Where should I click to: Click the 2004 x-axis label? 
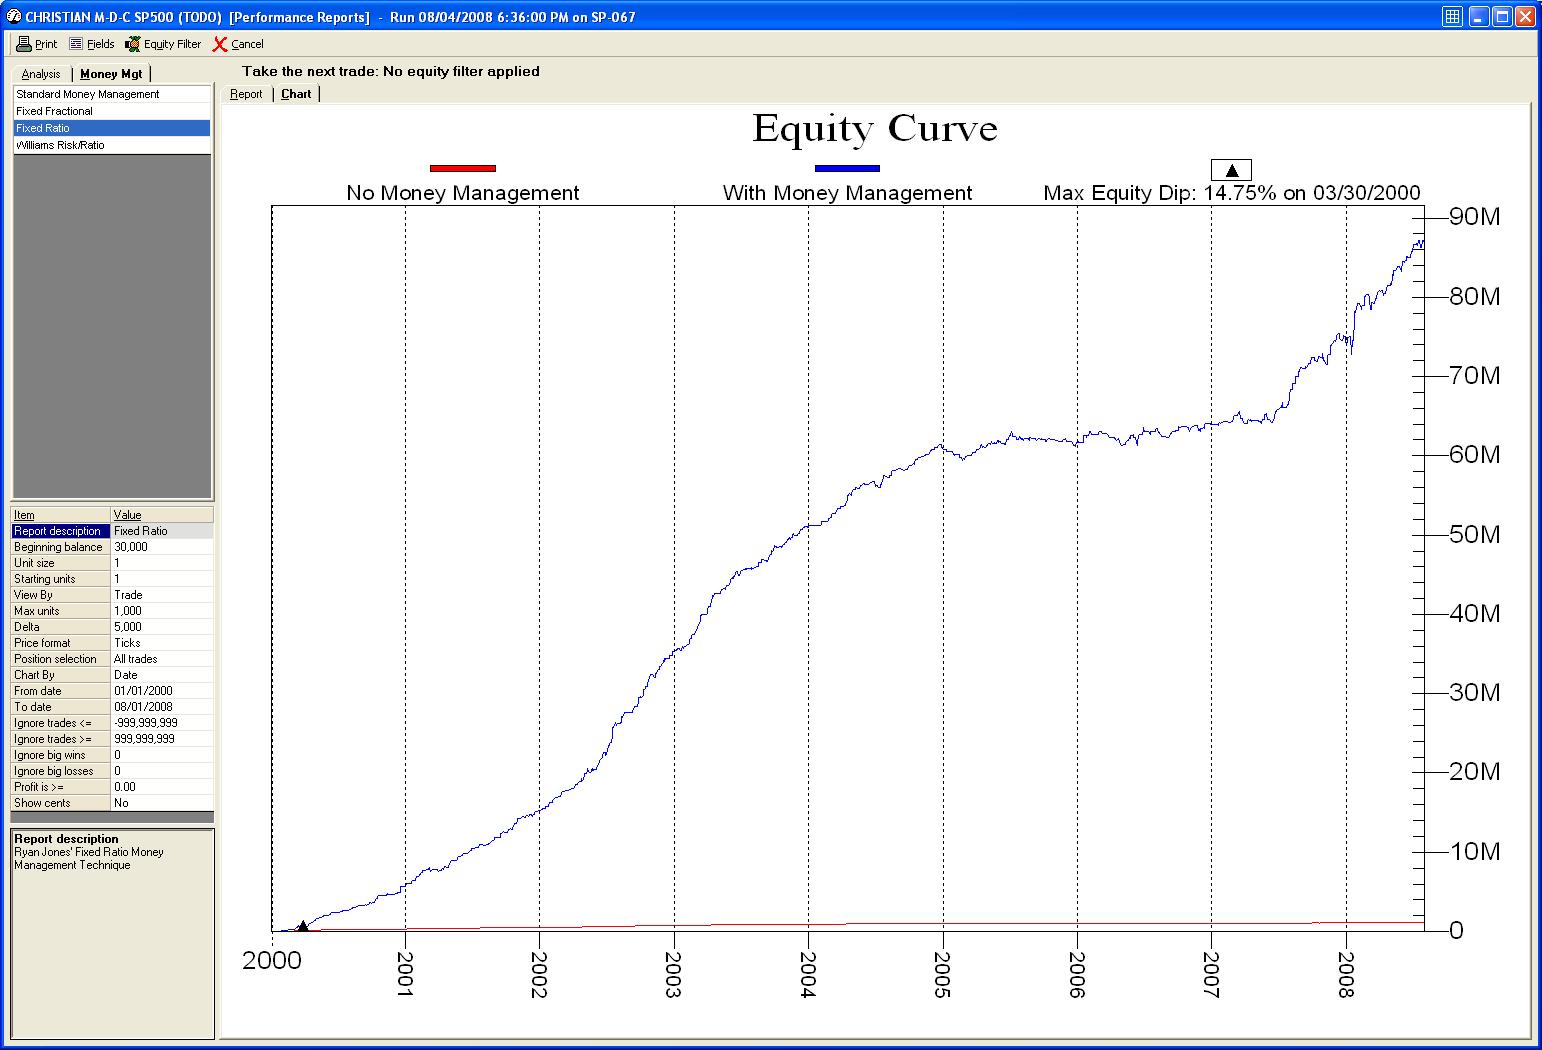808,973
